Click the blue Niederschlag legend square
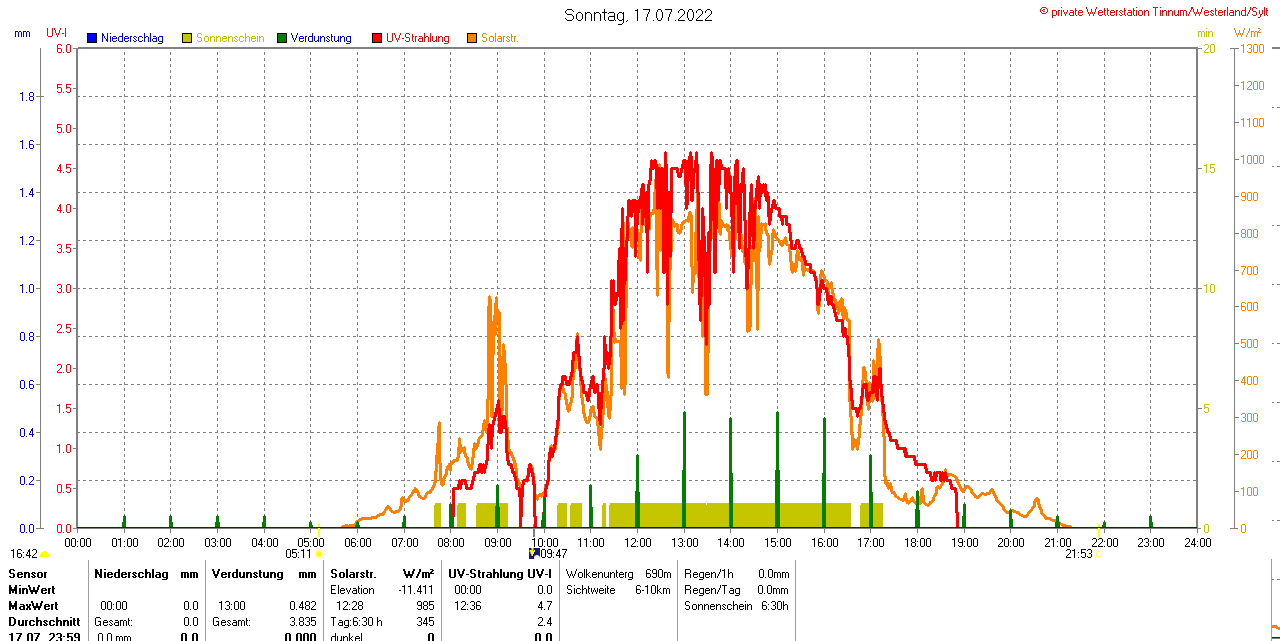The image size is (1280, 641). coord(92,38)
